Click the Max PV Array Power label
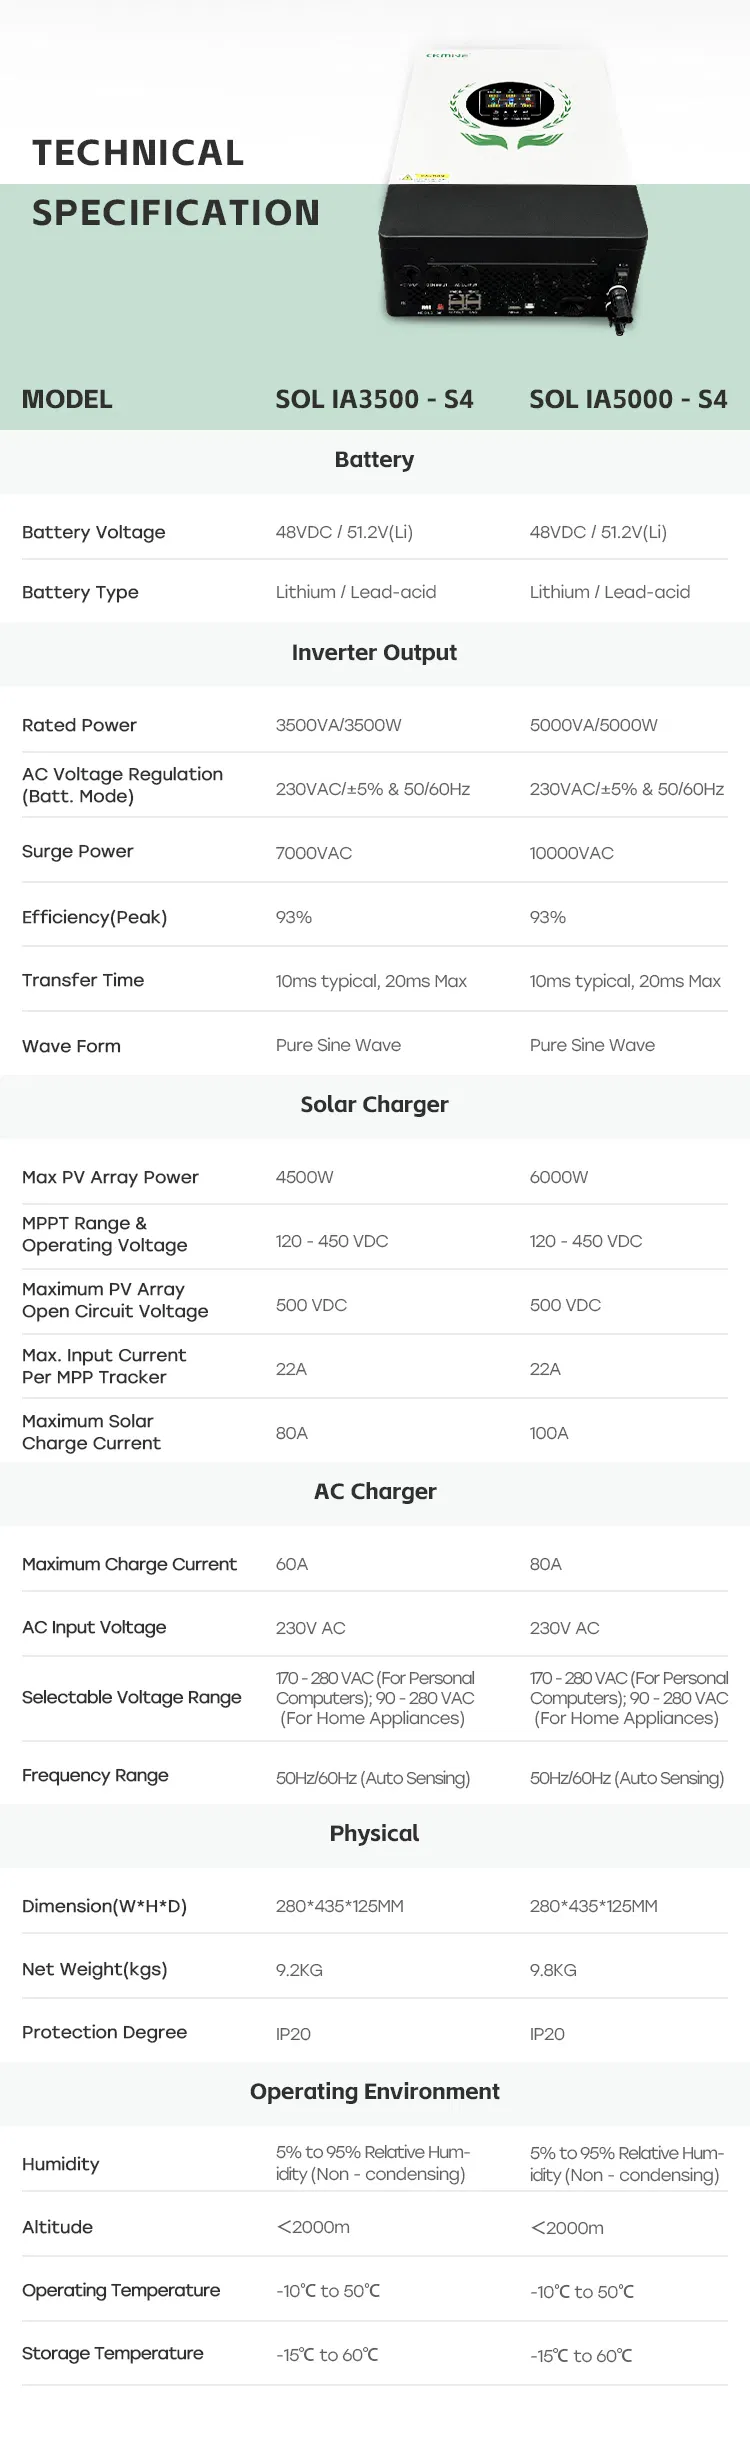750x2461 pixels. coord(110,1177)
